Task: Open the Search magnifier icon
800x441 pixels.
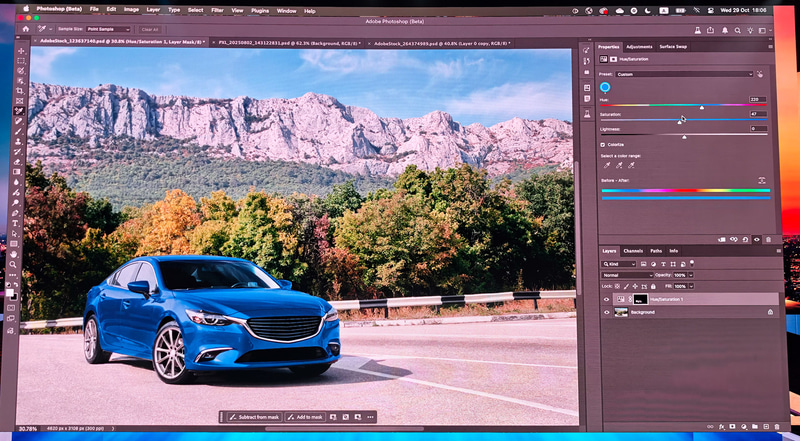Action: [x=738, y=31]
